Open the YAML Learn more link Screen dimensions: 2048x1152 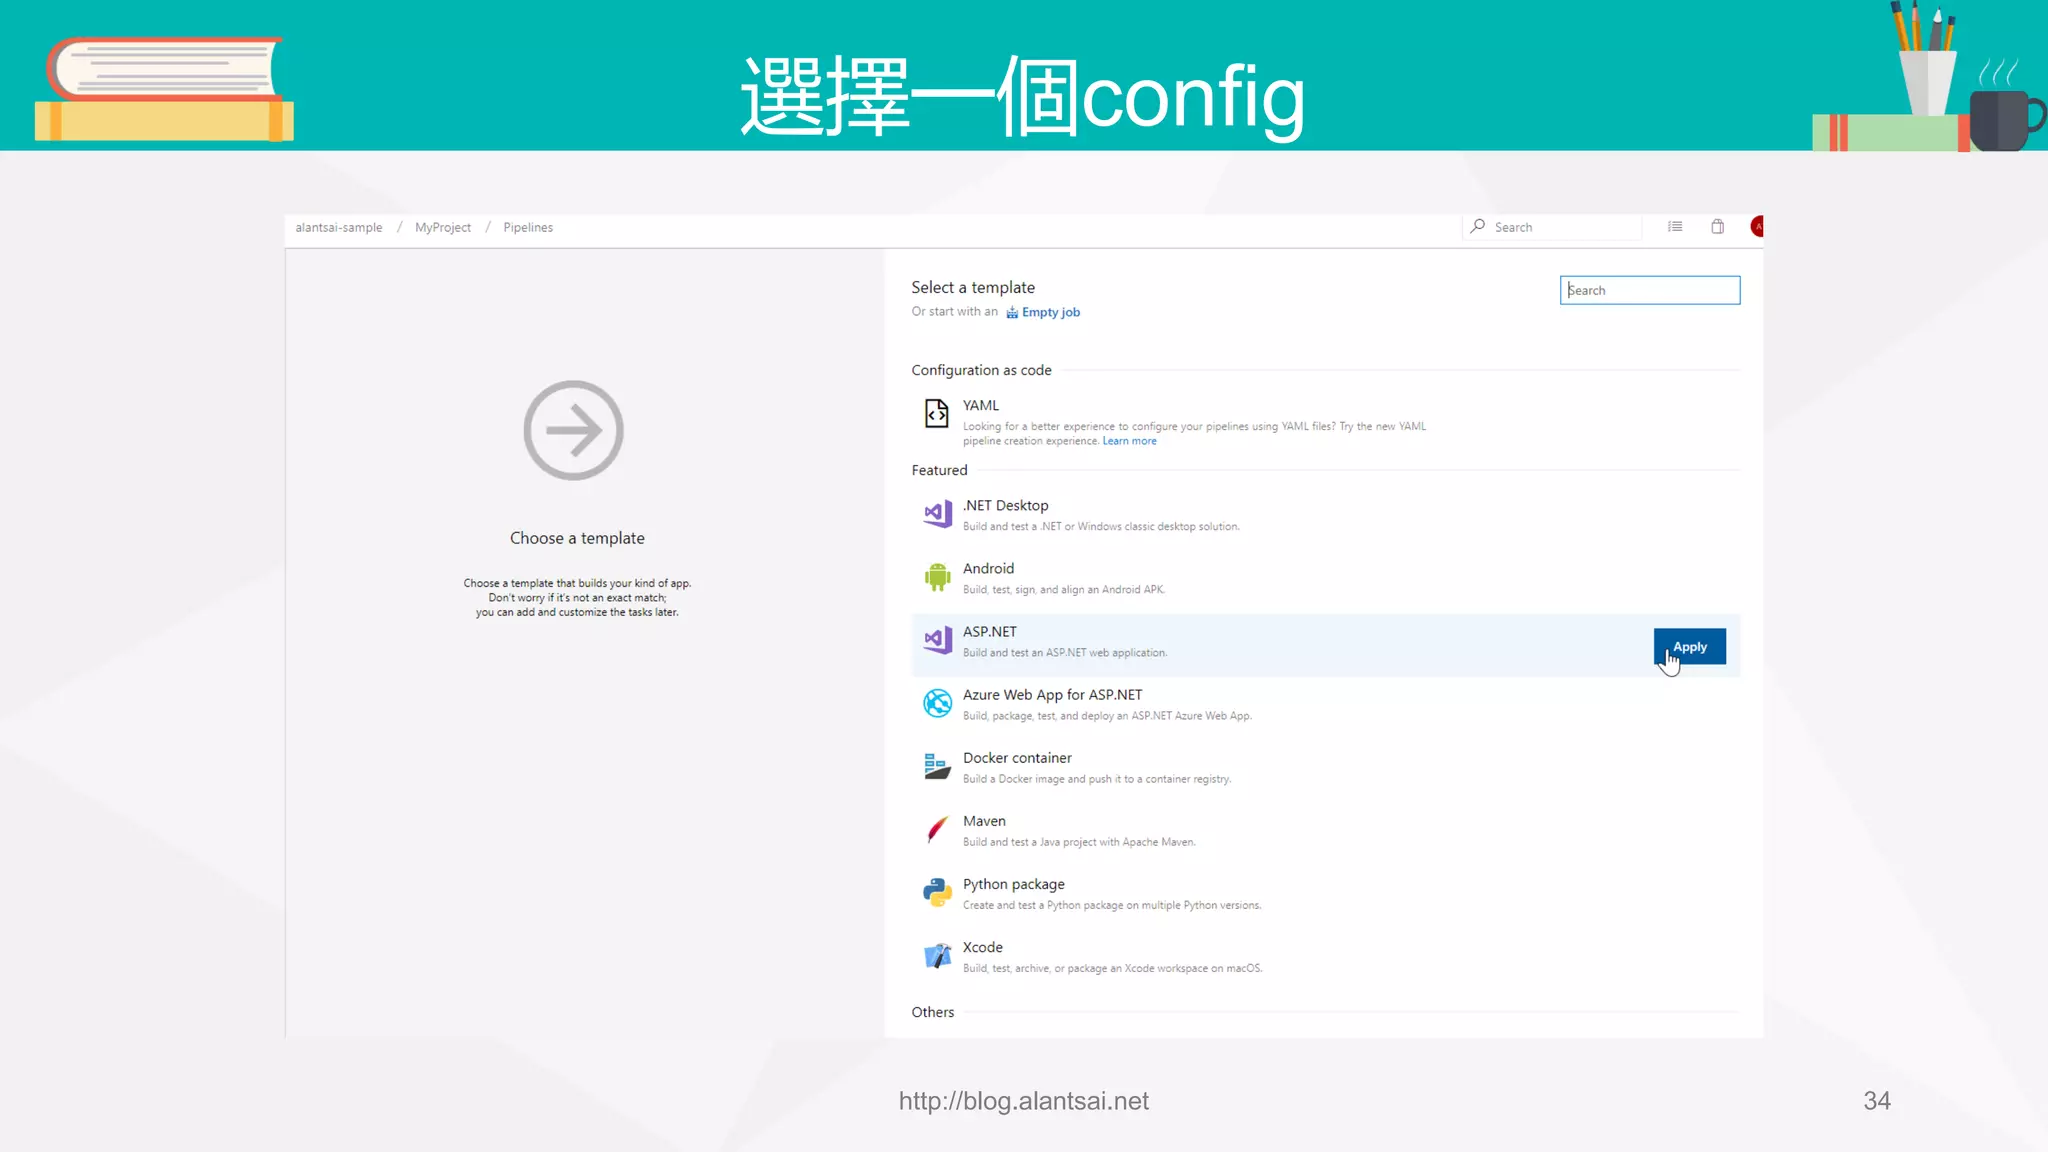point(1129,441)
